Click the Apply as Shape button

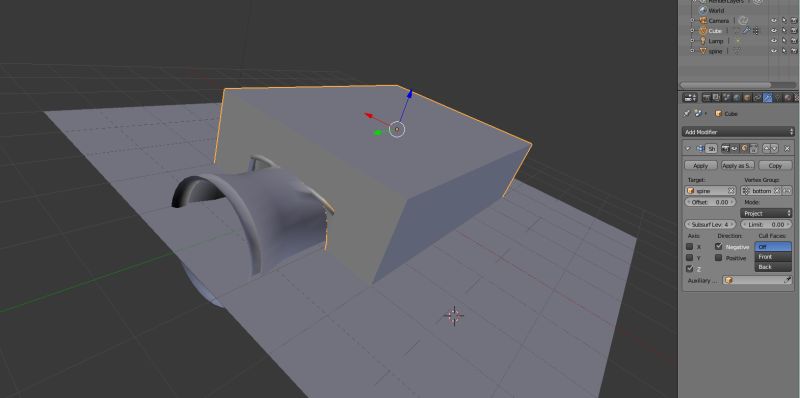(x=738, y=165)
